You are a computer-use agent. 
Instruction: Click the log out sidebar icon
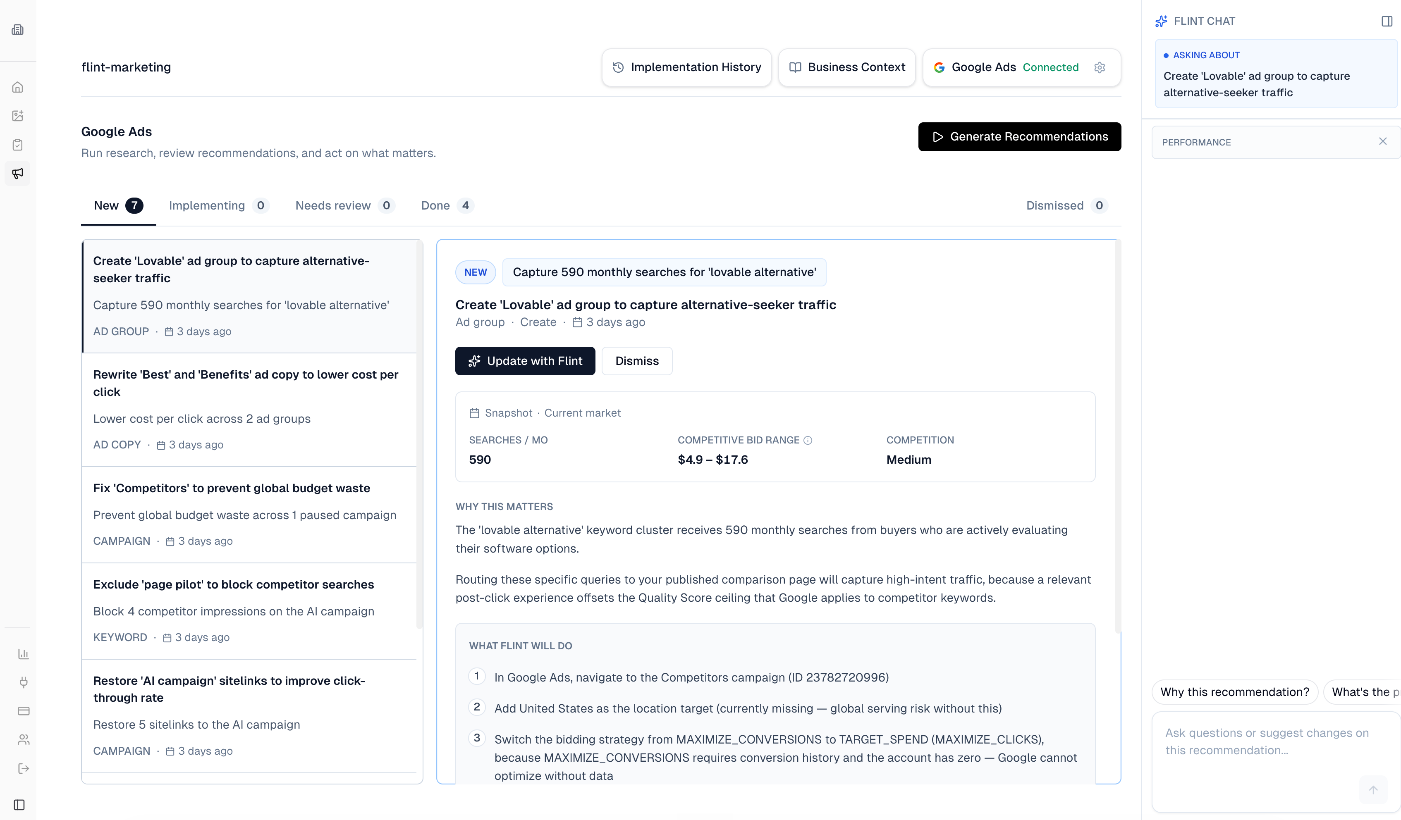23,768
